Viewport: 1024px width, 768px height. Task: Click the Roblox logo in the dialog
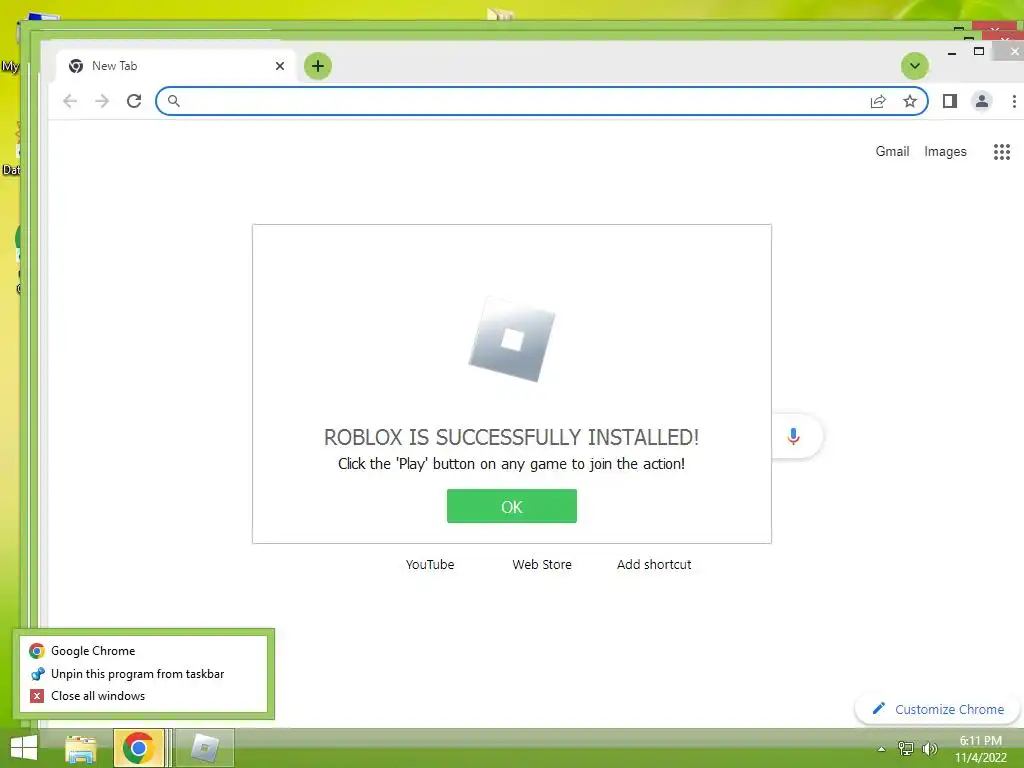[512, 340]
